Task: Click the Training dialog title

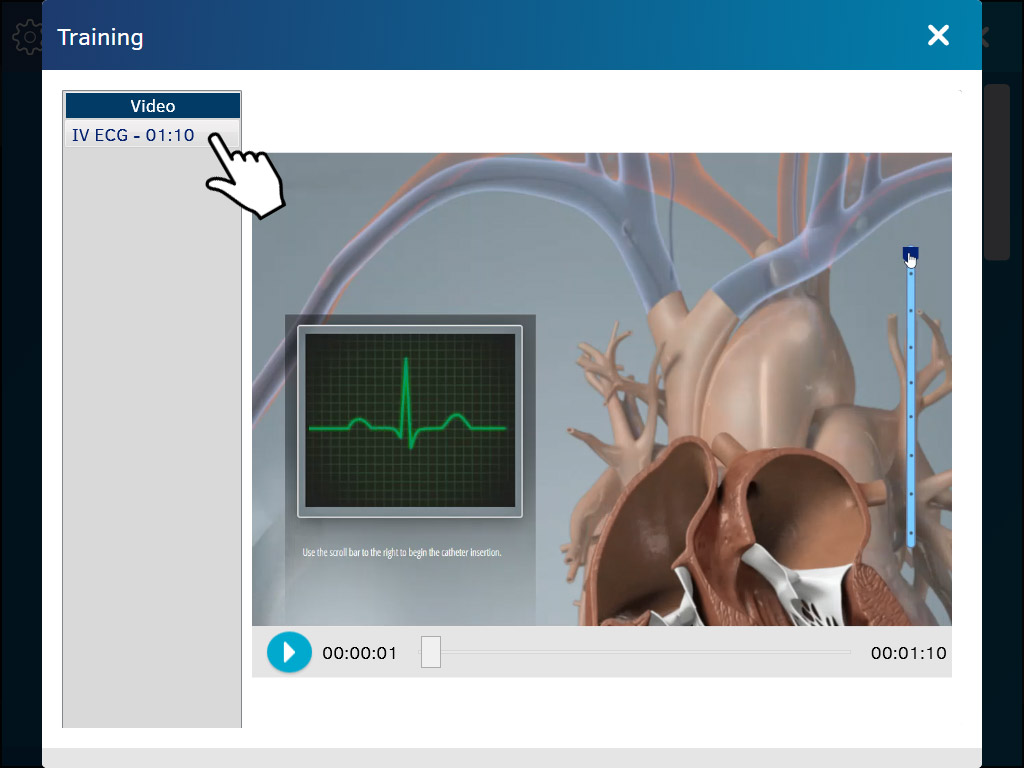Action: [x=100, y=38]
